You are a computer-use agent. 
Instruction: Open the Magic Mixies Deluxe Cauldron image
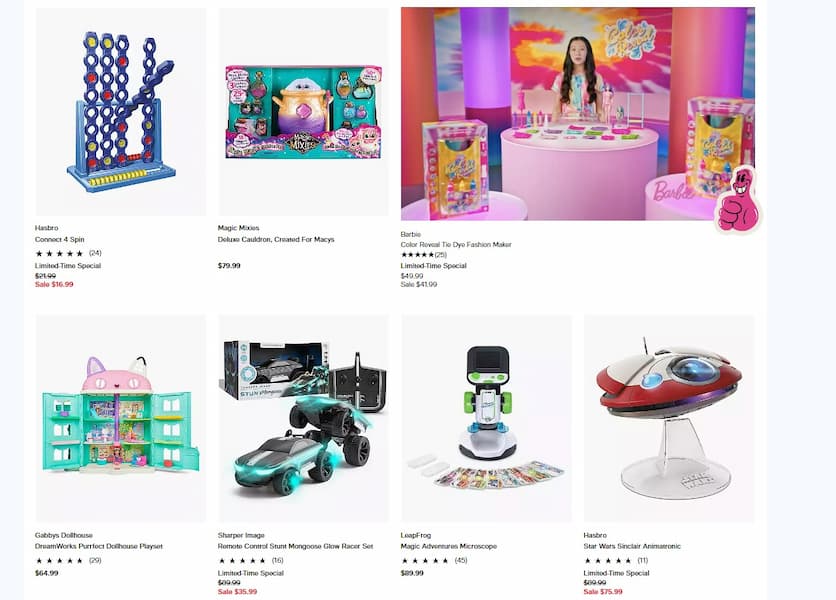pyautogui.click(x=303, y=111)
